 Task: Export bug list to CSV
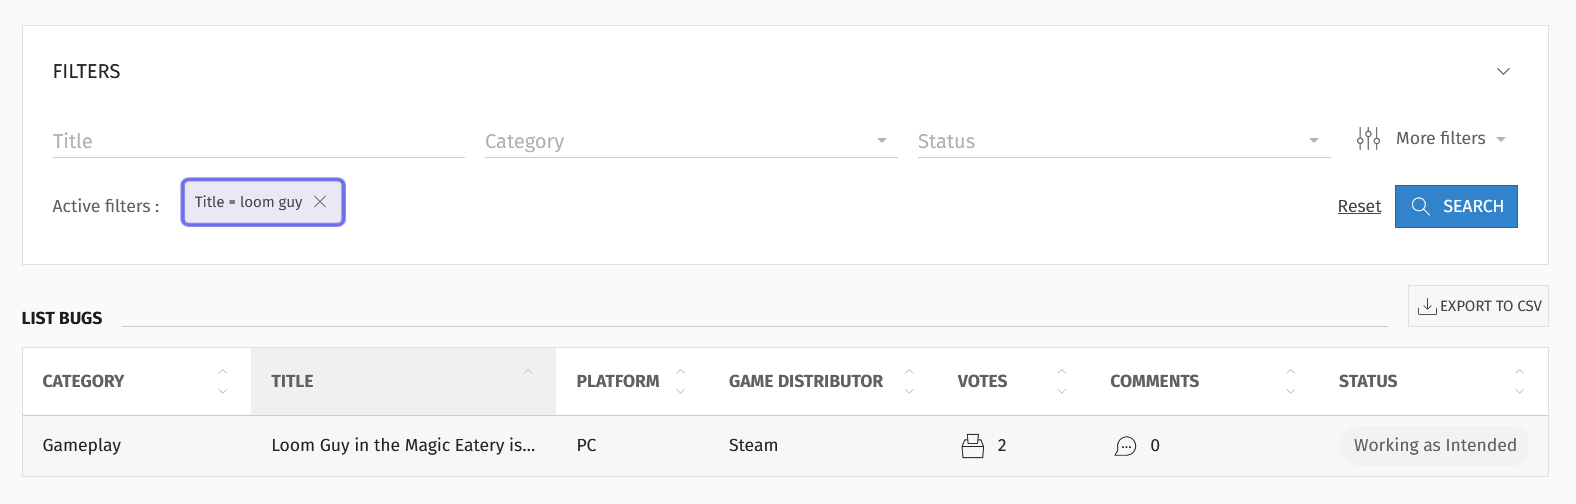1478,306
